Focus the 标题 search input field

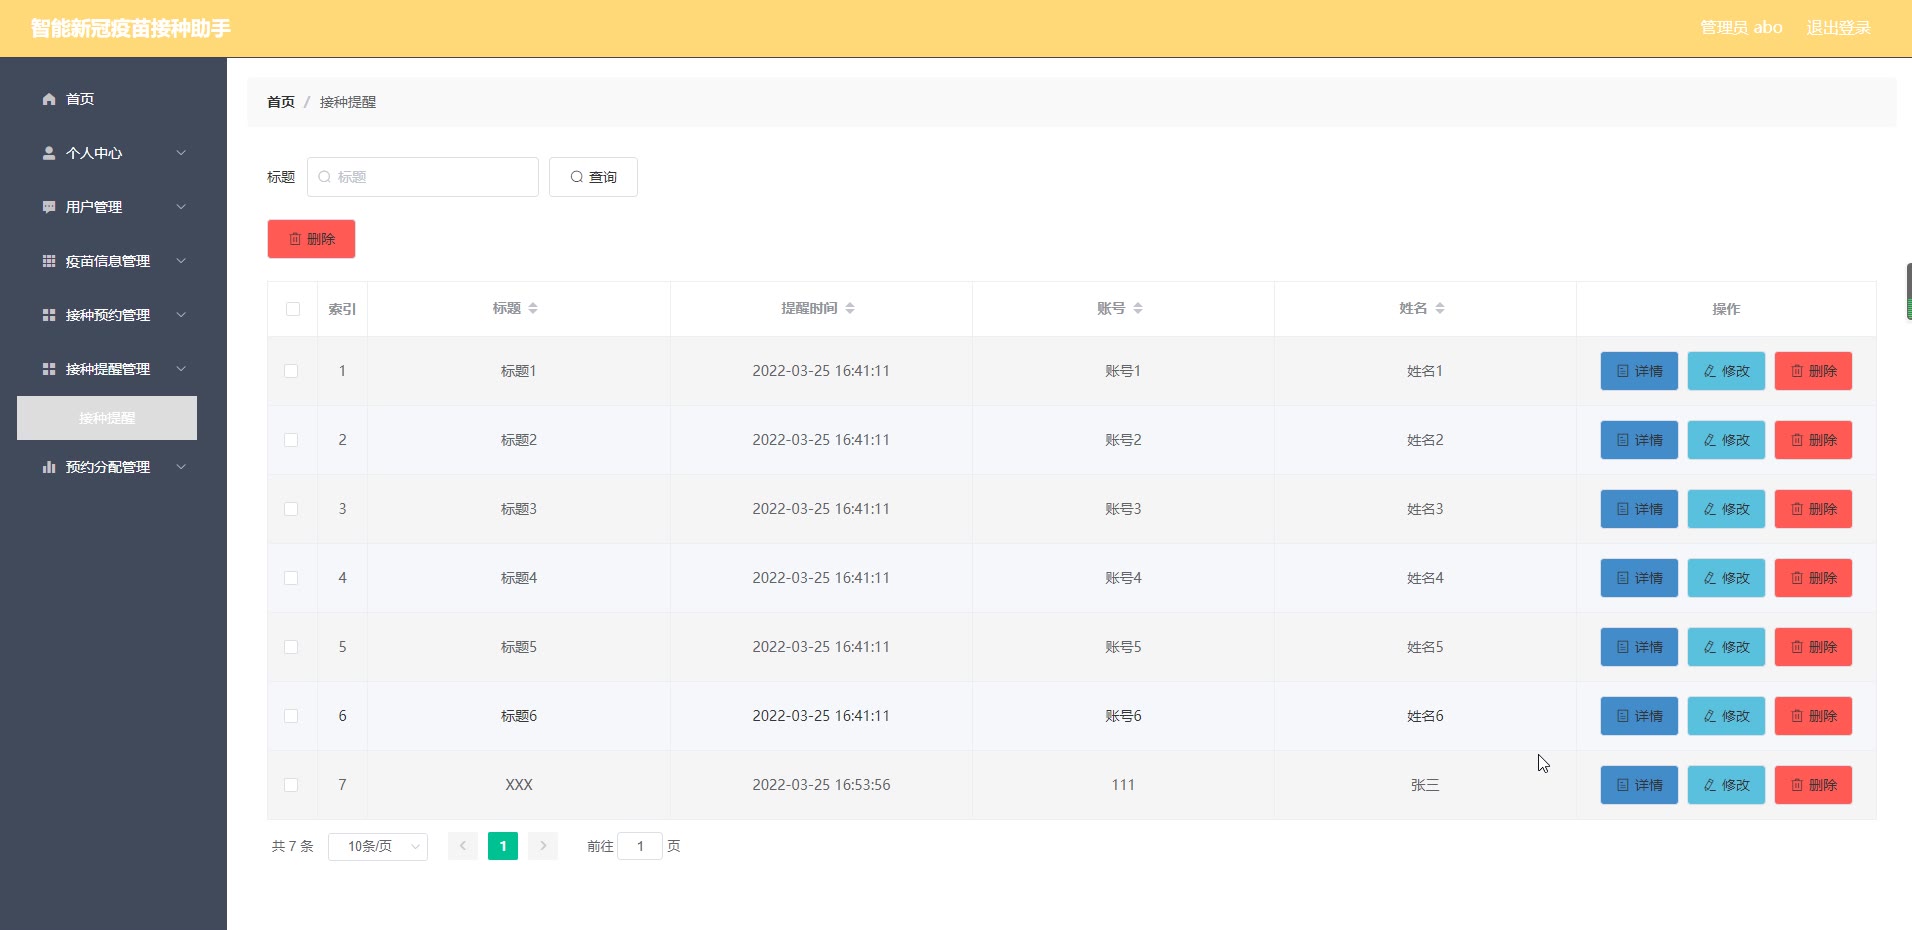click(x=423, y=177)
